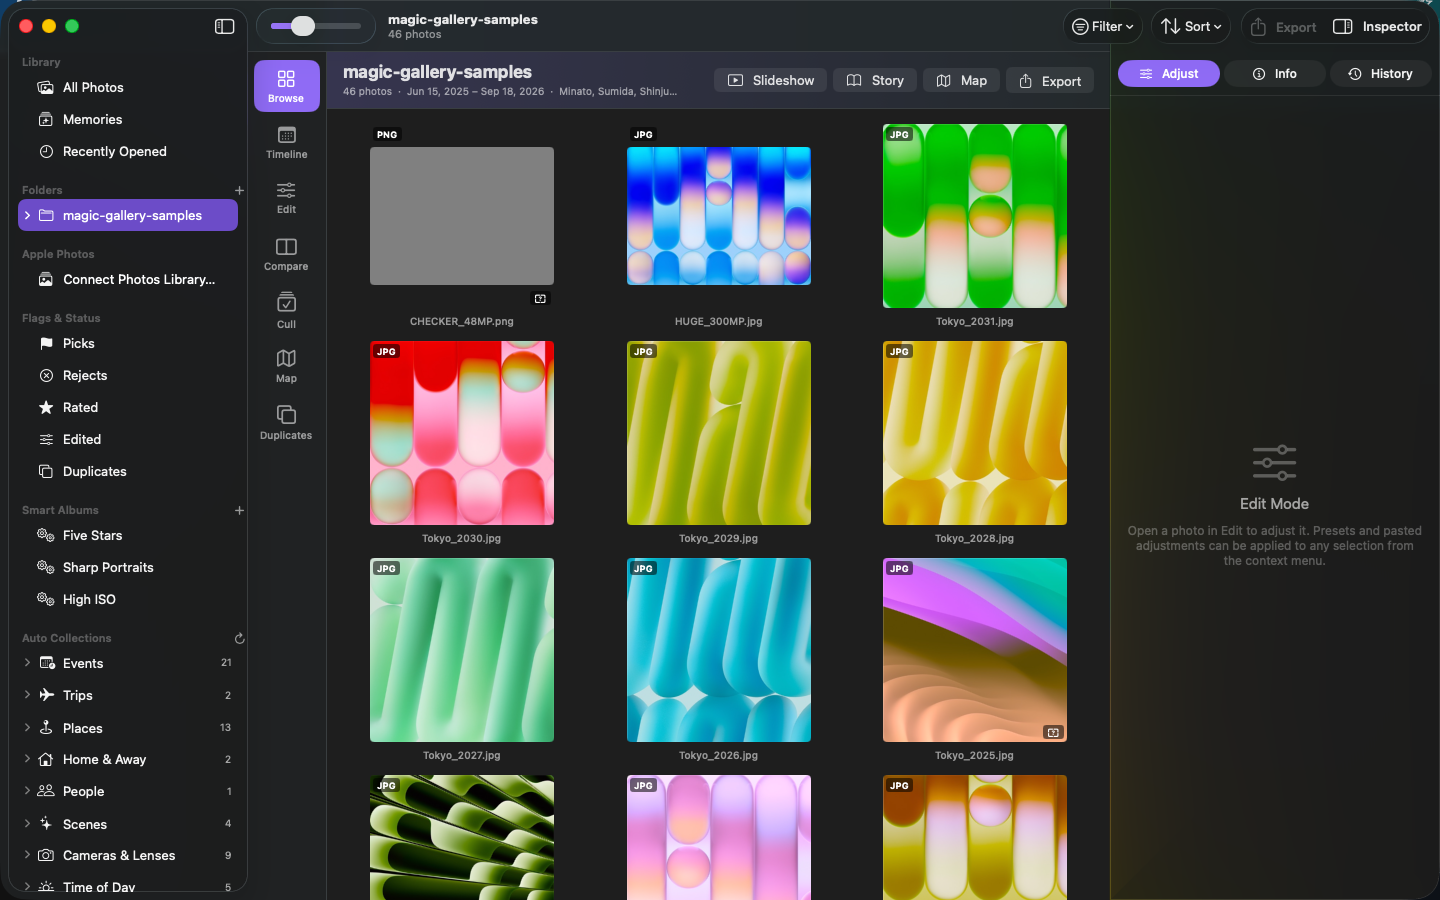This screenshot has height=900, width=1440.
Task: Switch to the Info tab
Action: (x=1275, y=74)
